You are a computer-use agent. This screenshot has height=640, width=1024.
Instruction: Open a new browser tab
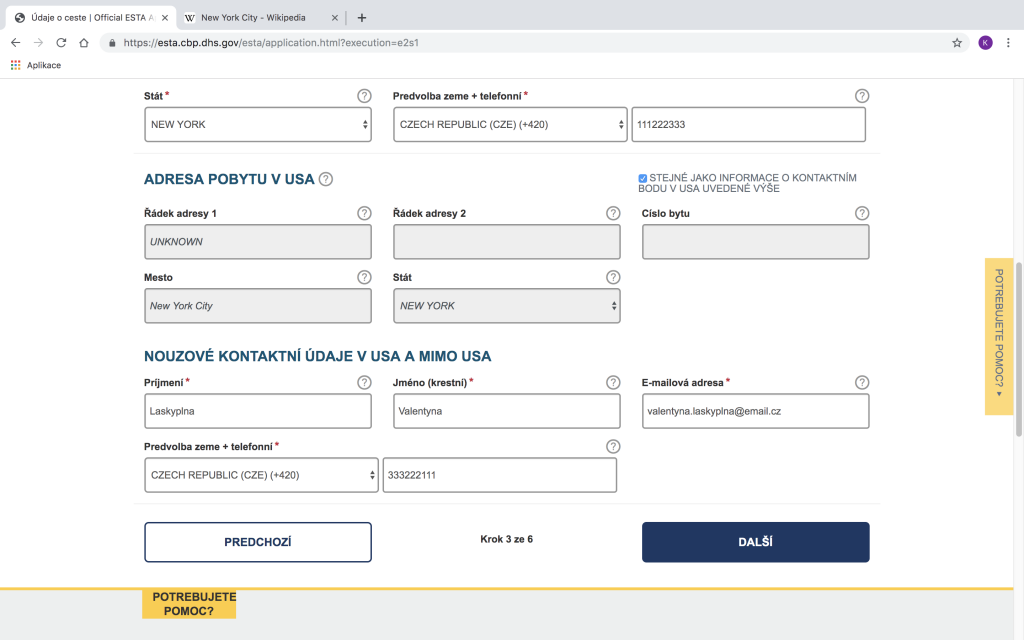point(362,17)
